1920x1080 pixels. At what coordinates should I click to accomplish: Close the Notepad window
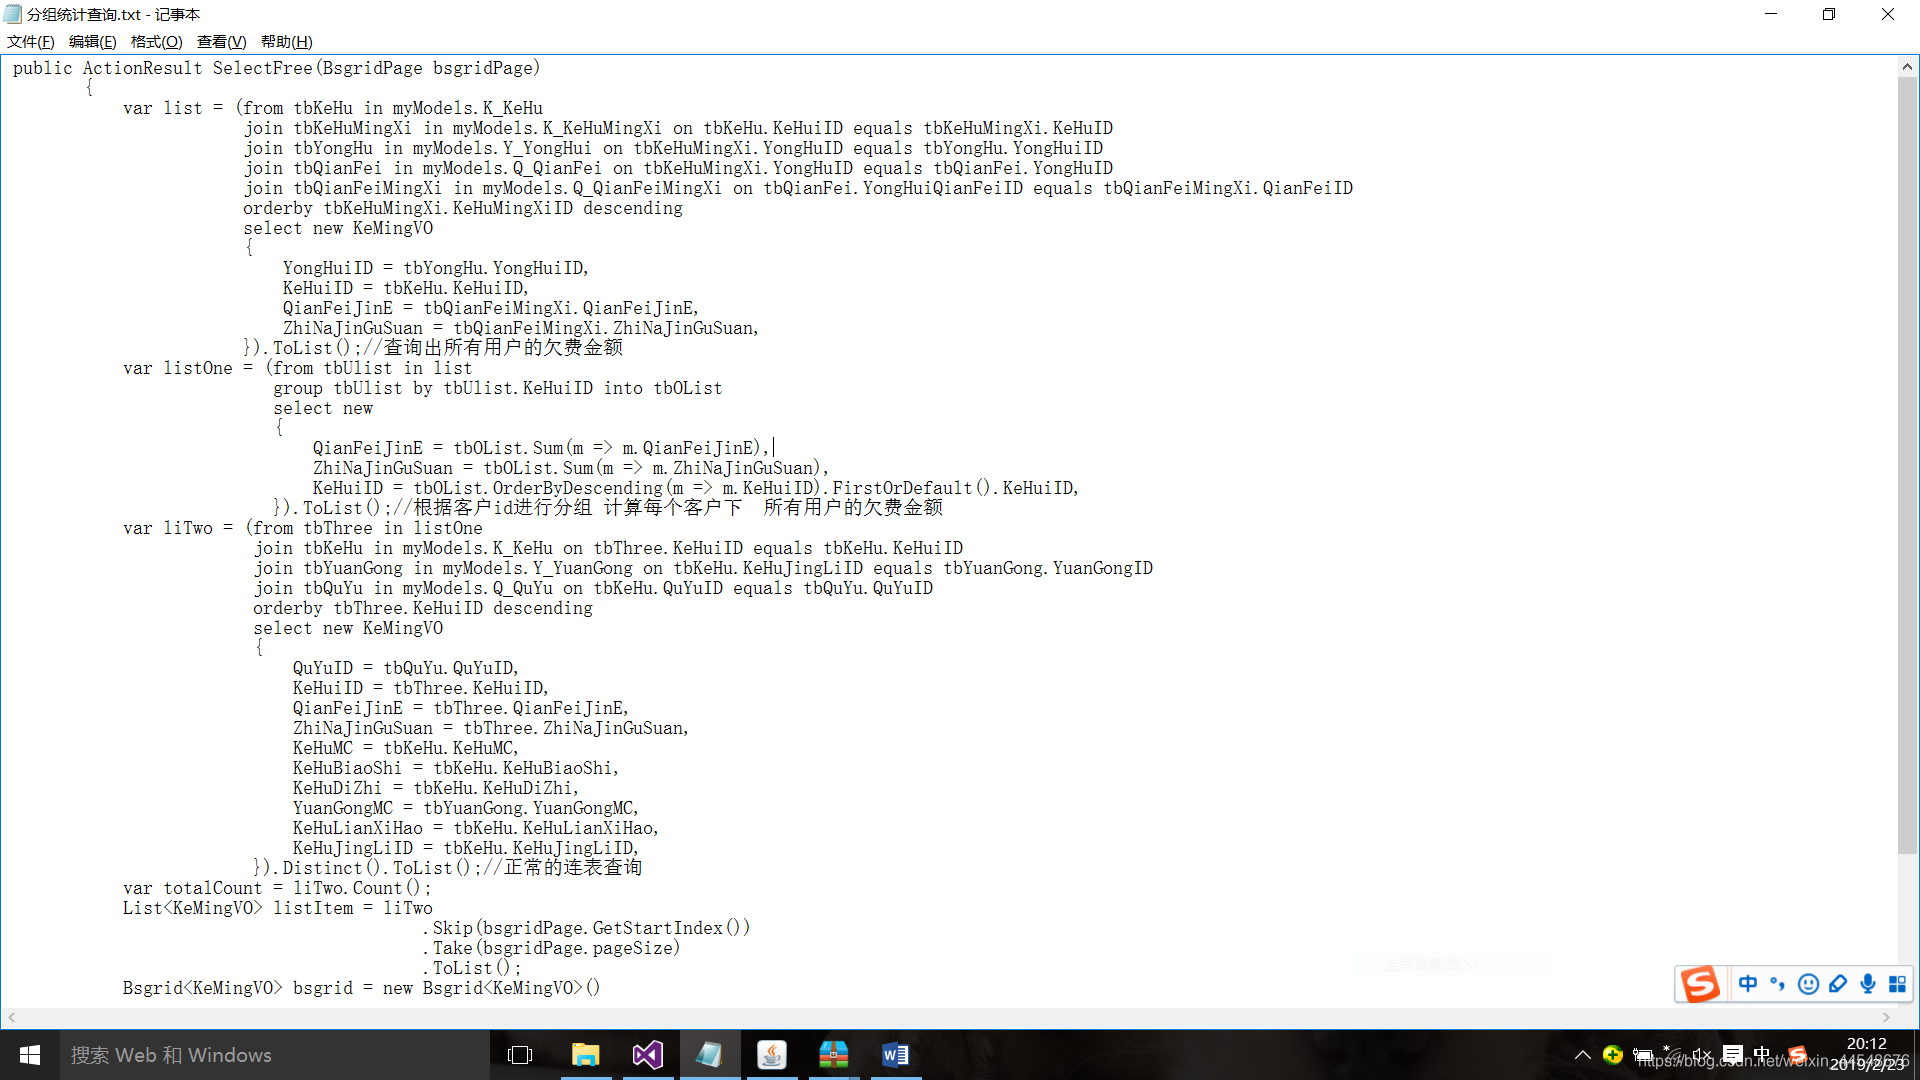pyautogui.click(x=1888, y=14)
